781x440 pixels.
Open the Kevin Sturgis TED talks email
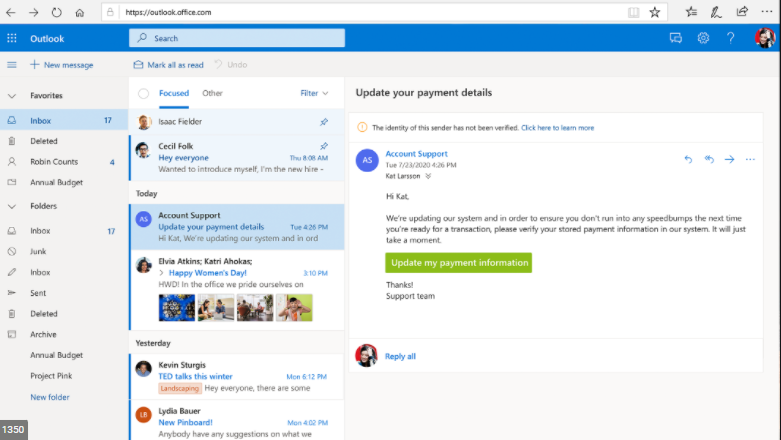pyautogui.click(x=237, y=377)
